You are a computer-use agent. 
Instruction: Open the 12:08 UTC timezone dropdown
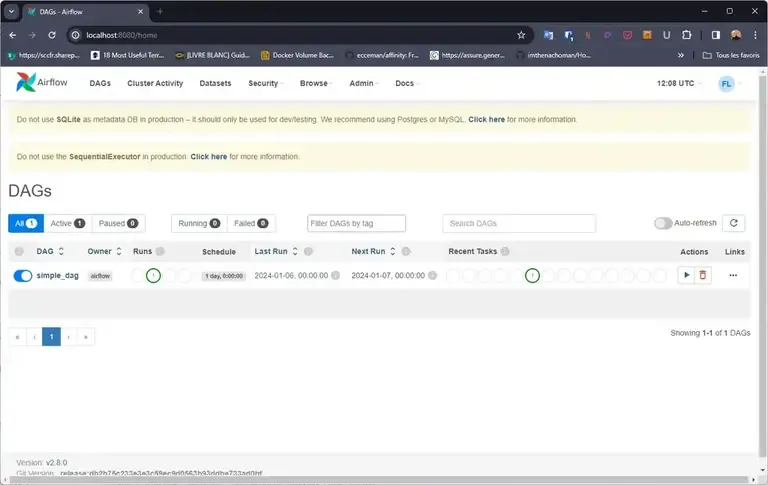[x=678, y=83]
